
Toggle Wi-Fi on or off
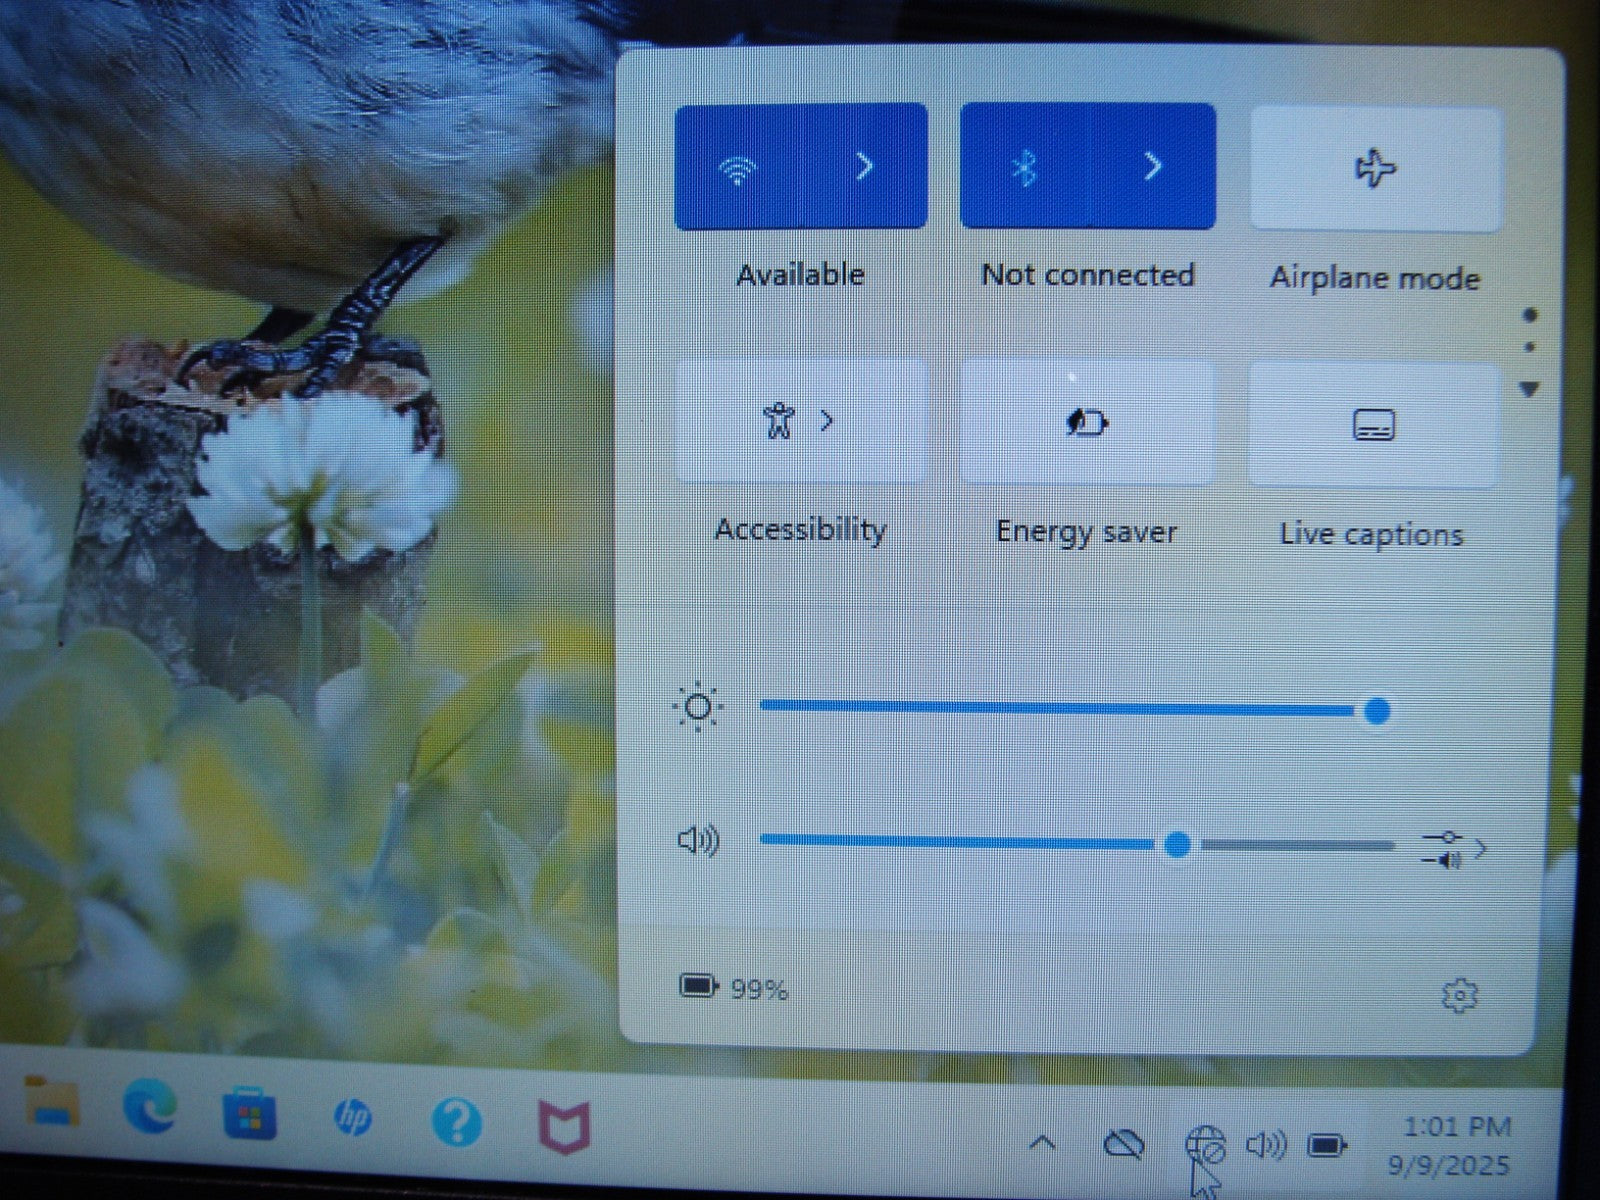coord(738,168)
